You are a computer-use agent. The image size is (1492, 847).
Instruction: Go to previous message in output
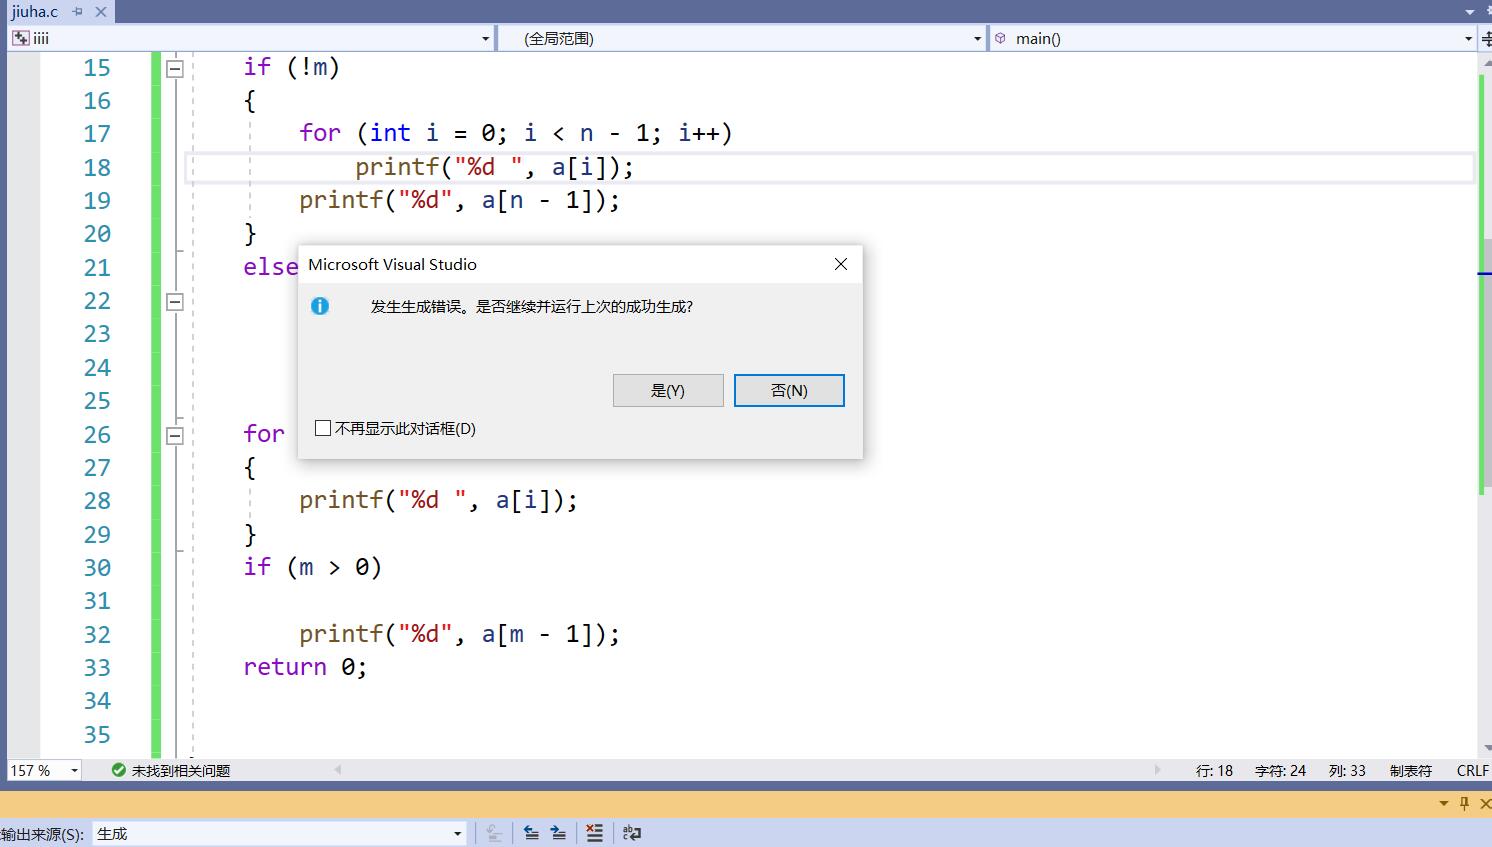tap(531, 832)
